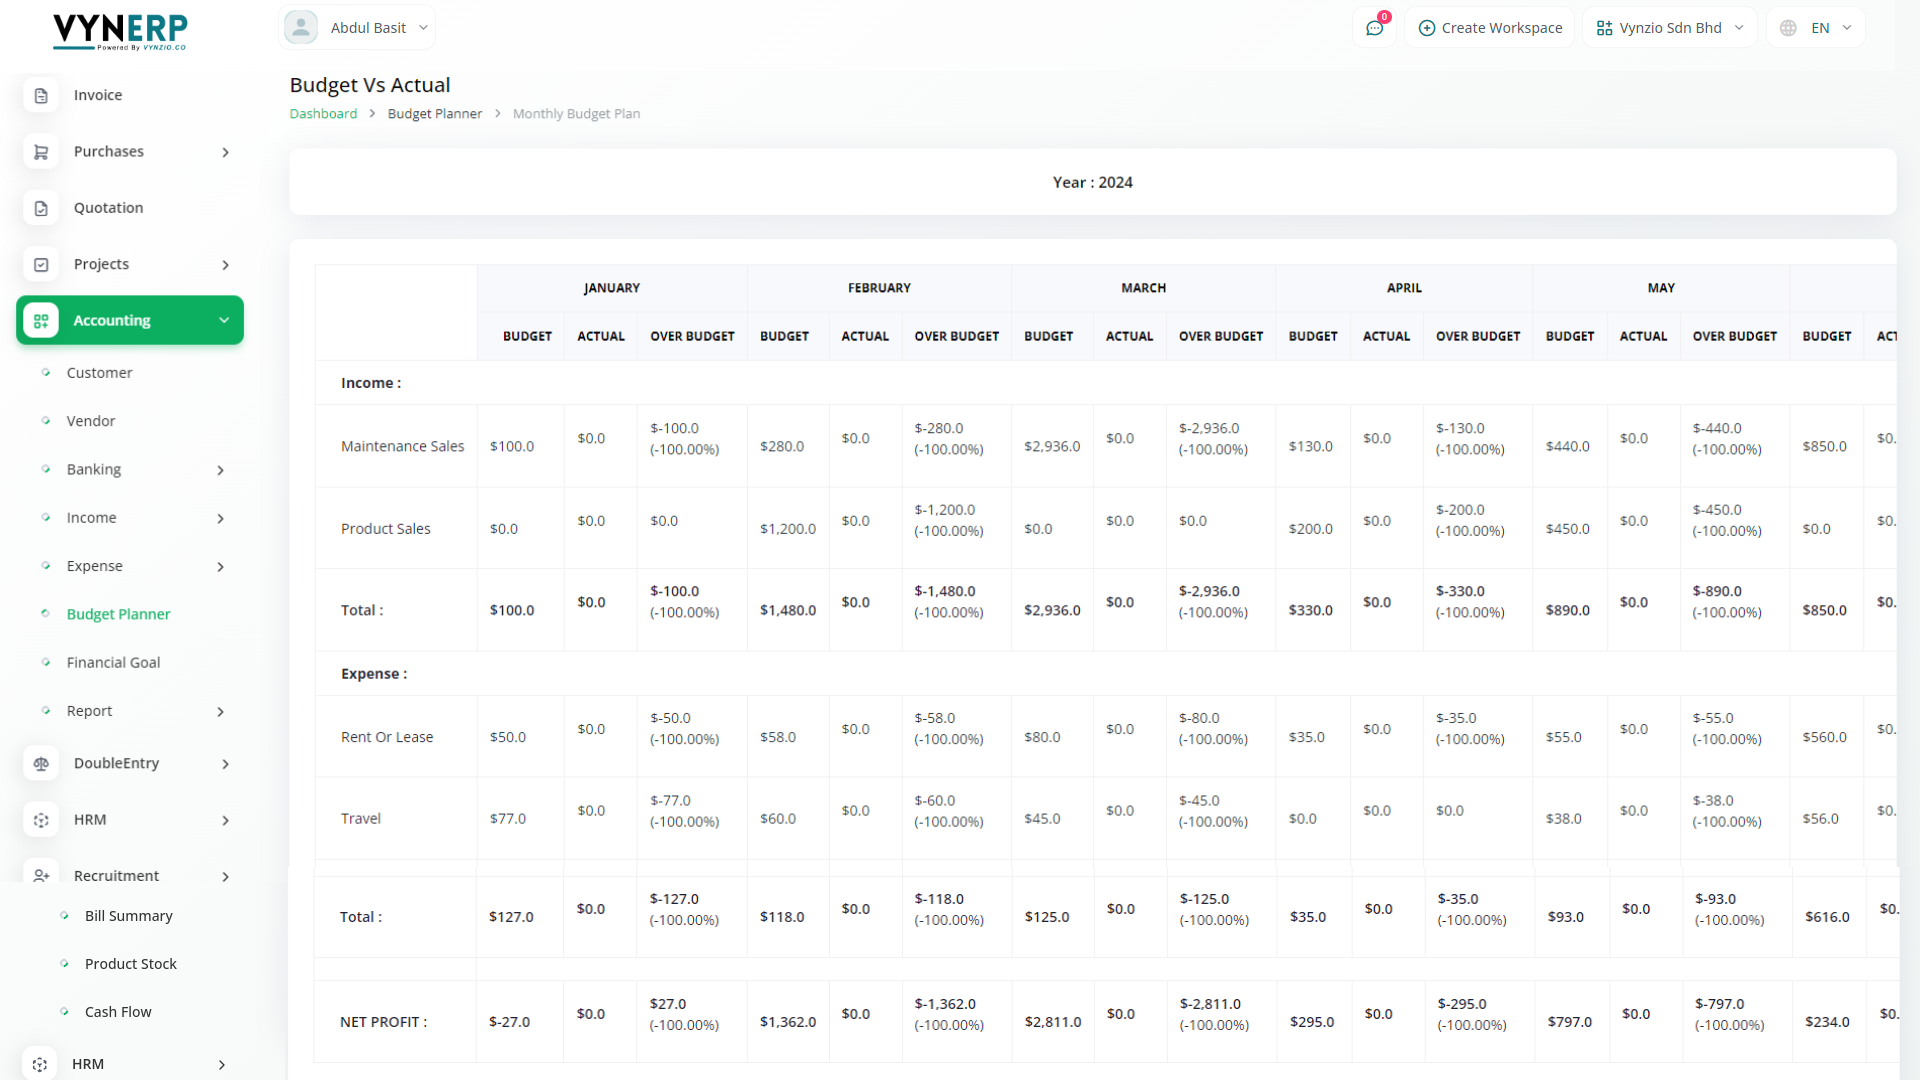Click the Create Workspace button

1490,28
